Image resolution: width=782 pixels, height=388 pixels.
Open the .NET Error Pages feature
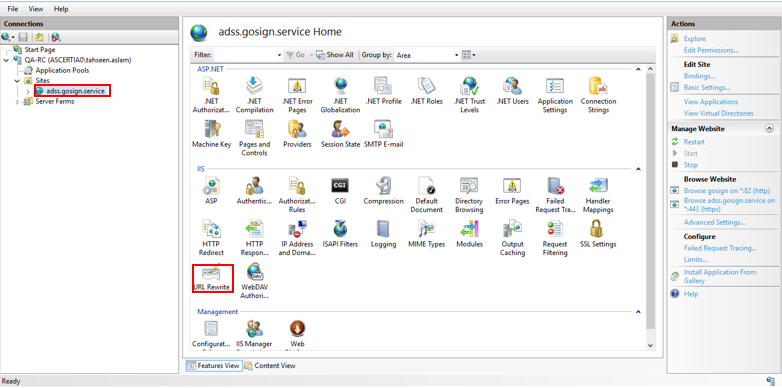coord(297,95)
